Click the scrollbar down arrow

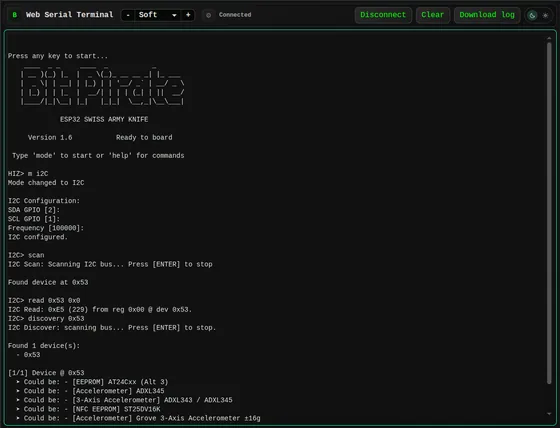click(x=549, y=414)
